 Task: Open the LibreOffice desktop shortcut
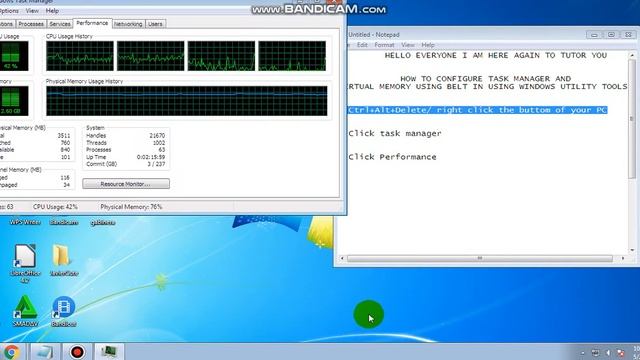(x=25, y=263)
